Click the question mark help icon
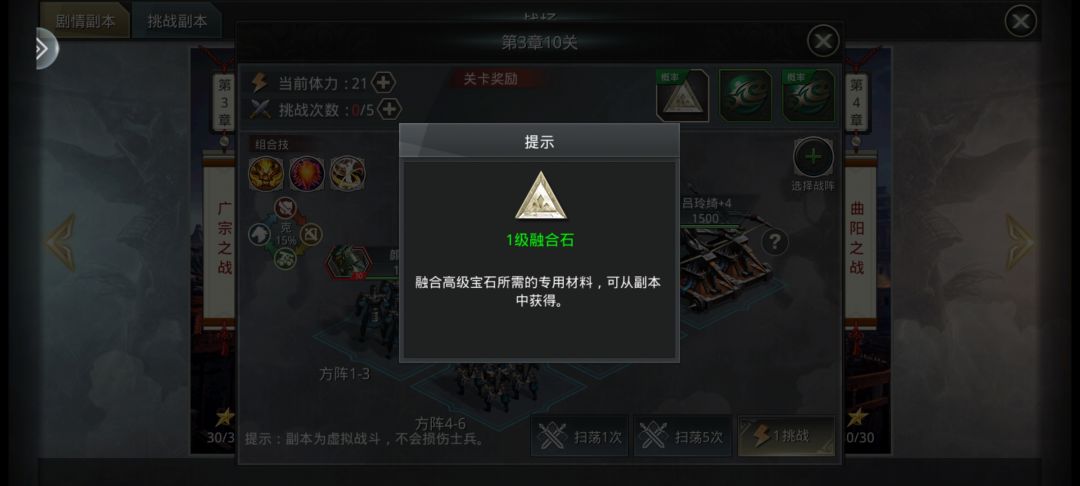 pos(775,241)
